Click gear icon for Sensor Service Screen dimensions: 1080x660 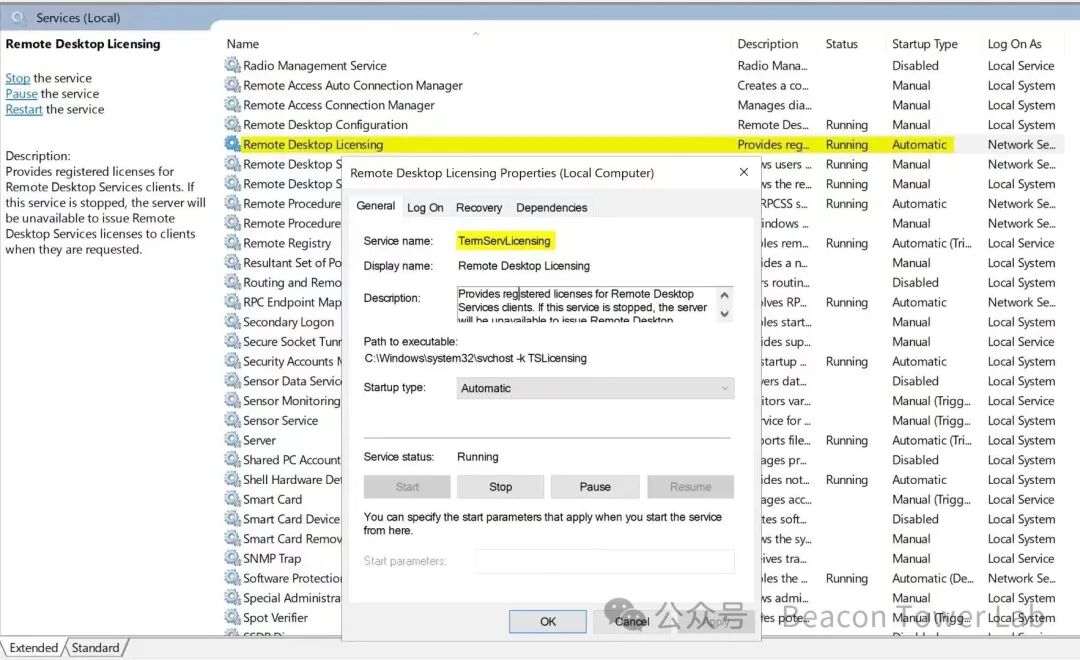[x=232, y=420]
